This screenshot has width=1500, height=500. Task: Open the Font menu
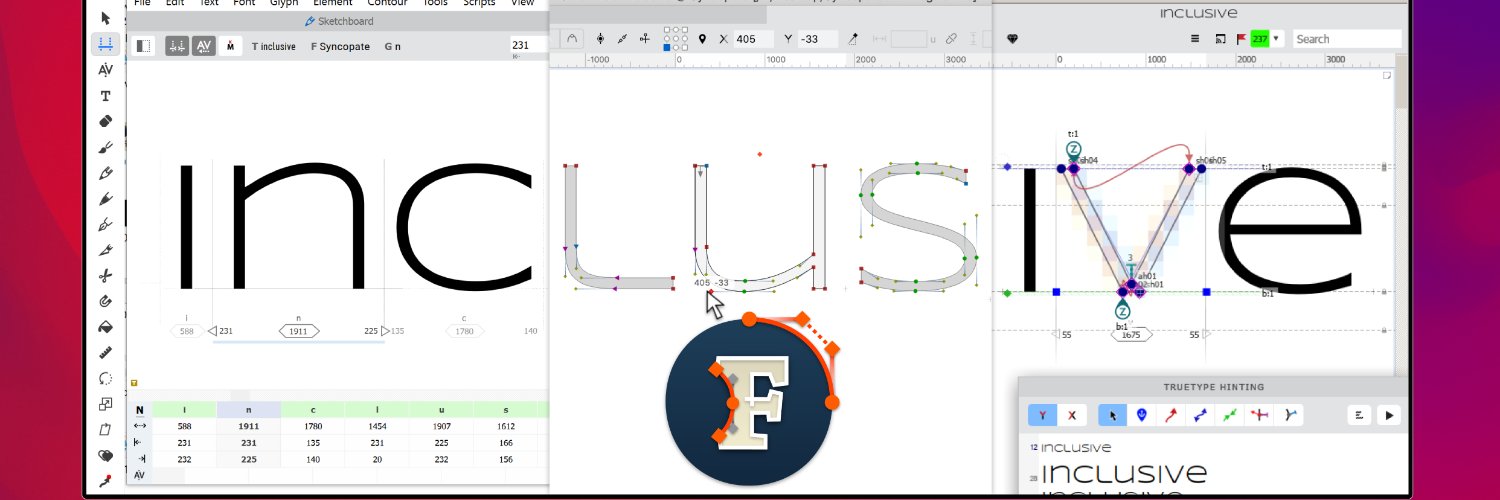(244, 3)
